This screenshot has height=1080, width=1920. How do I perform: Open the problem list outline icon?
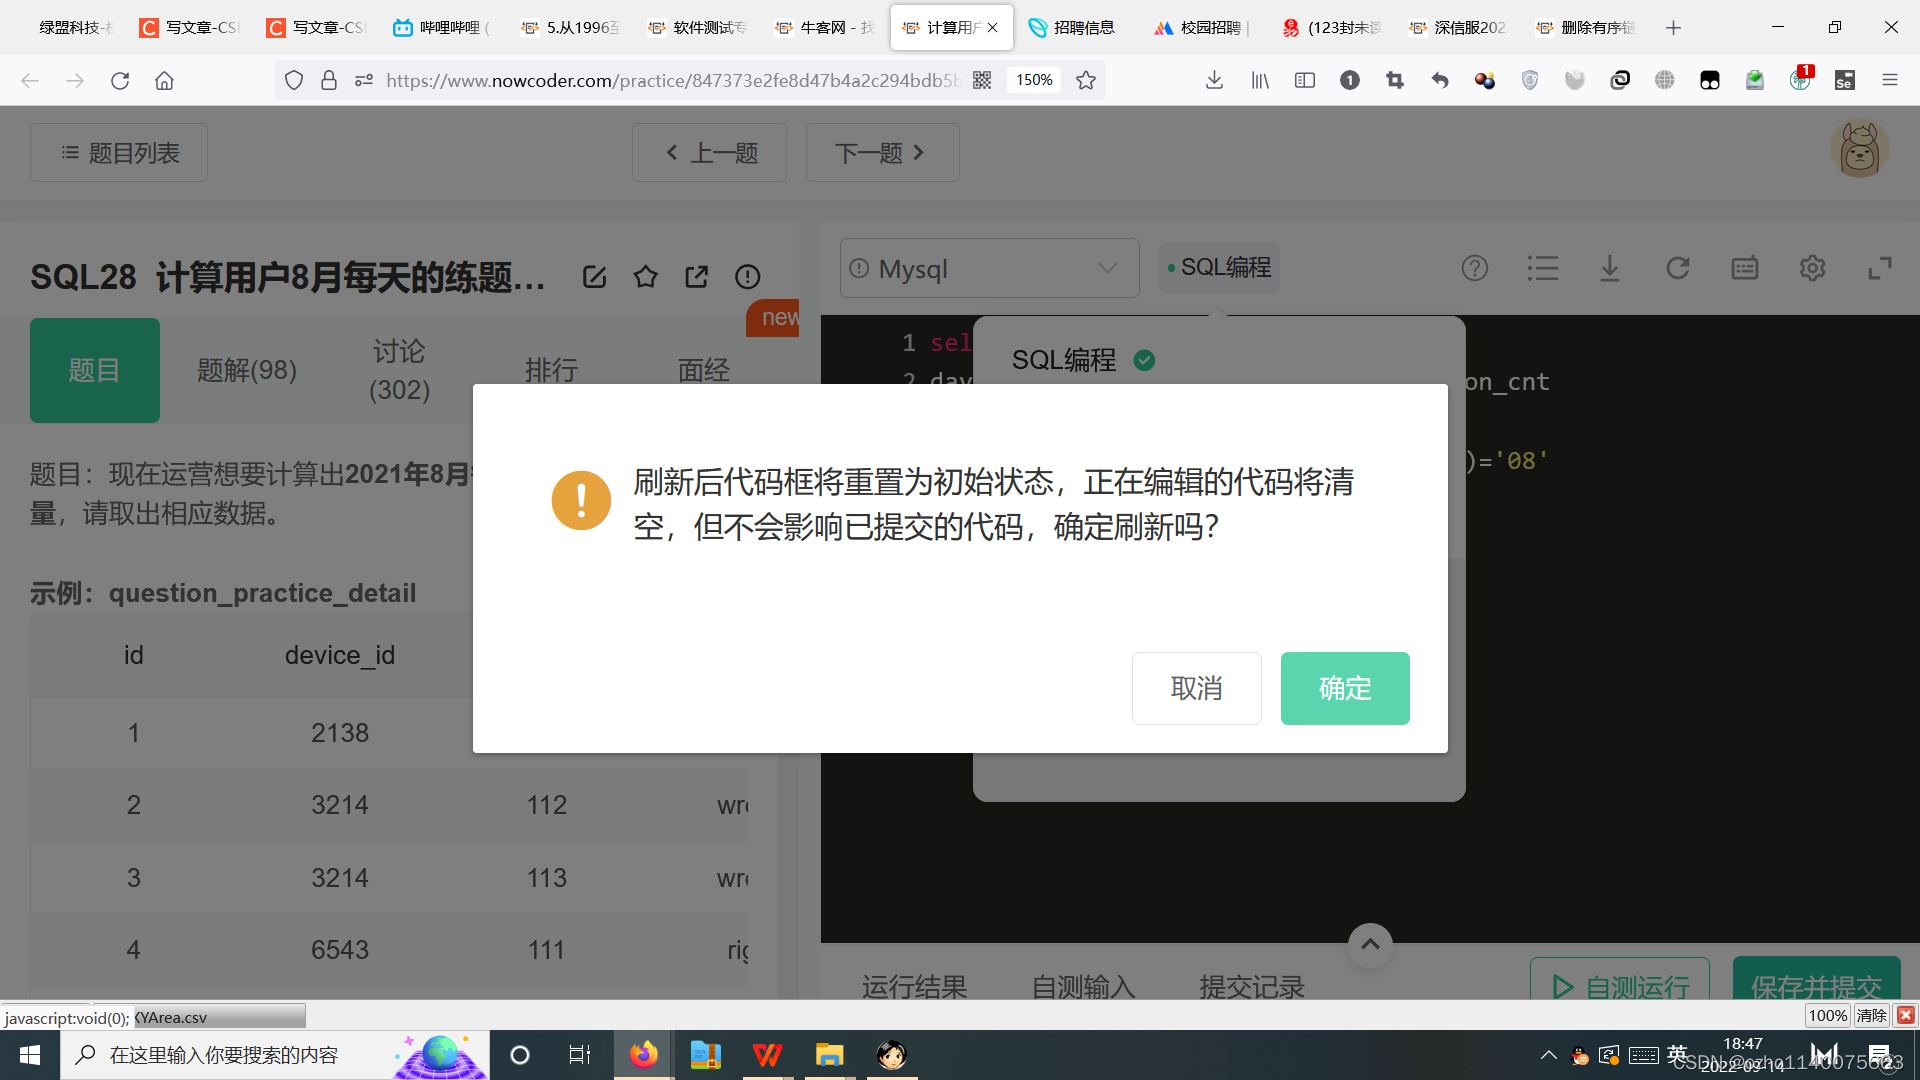coord(1542,268)
